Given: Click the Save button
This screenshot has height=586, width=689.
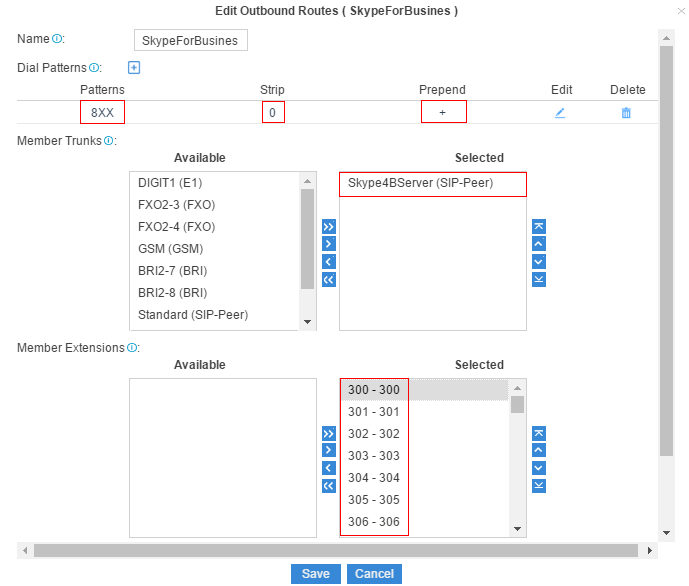Looking at the screenshot, I should pos(315,574).
